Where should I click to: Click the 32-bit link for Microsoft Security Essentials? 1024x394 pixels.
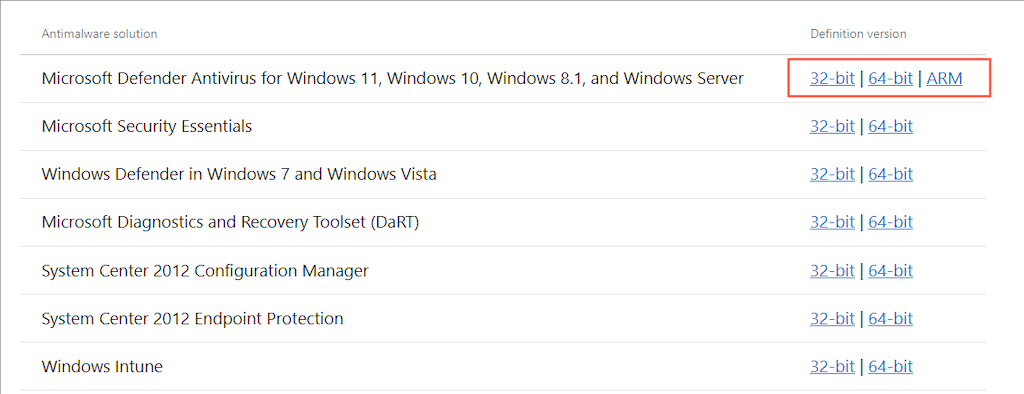[x=832, y=126]
